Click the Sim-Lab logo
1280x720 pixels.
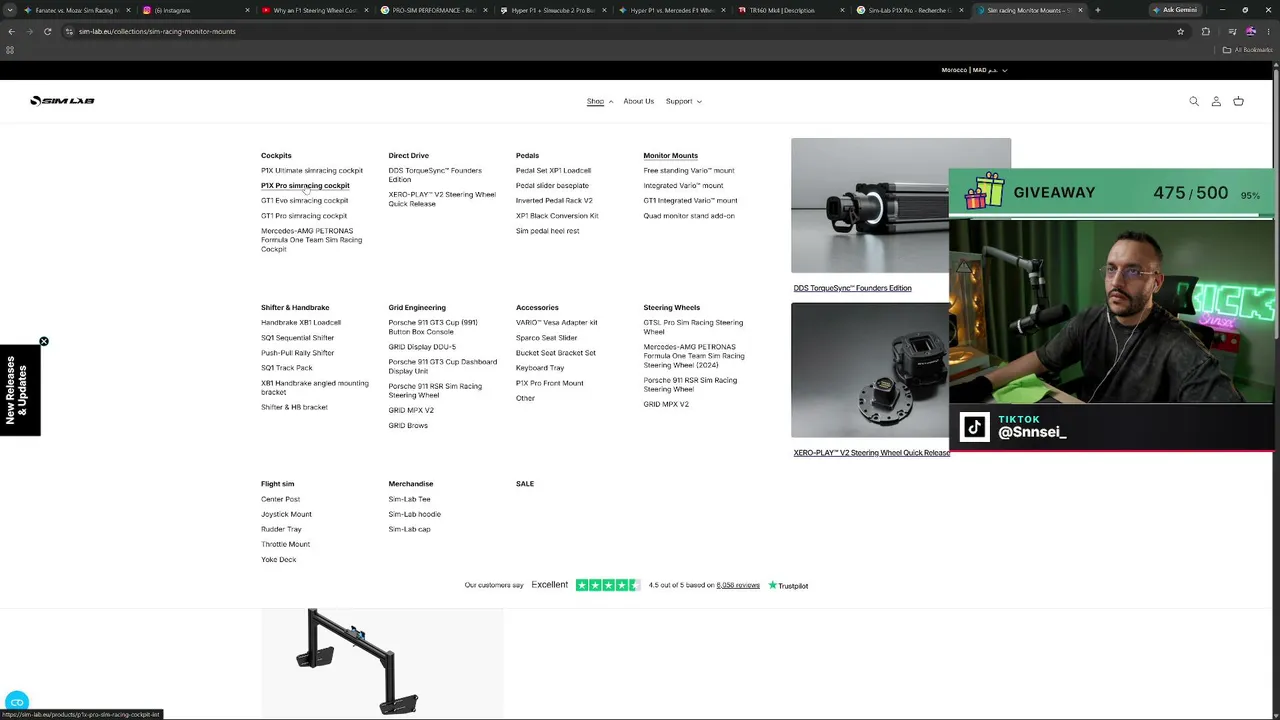tap(62, 101)
